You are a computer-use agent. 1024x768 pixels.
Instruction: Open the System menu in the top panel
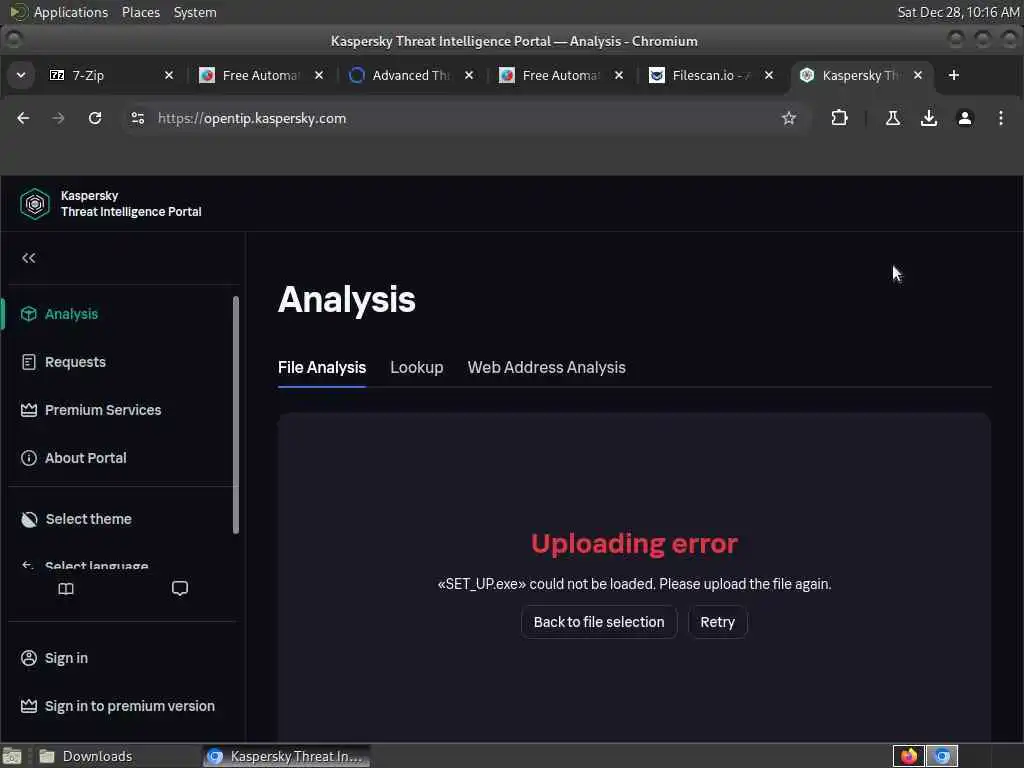[x=195, y=12]
